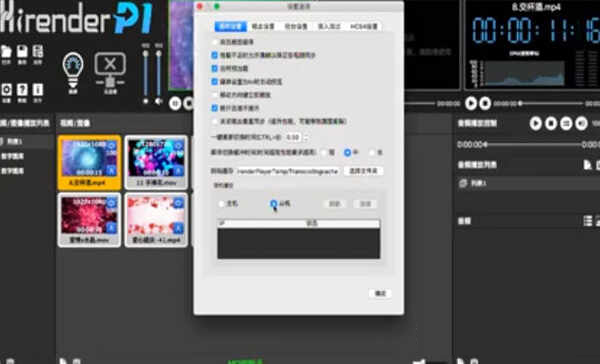
Task: Confirm settings with the bottom OK button
Action: 380,294
